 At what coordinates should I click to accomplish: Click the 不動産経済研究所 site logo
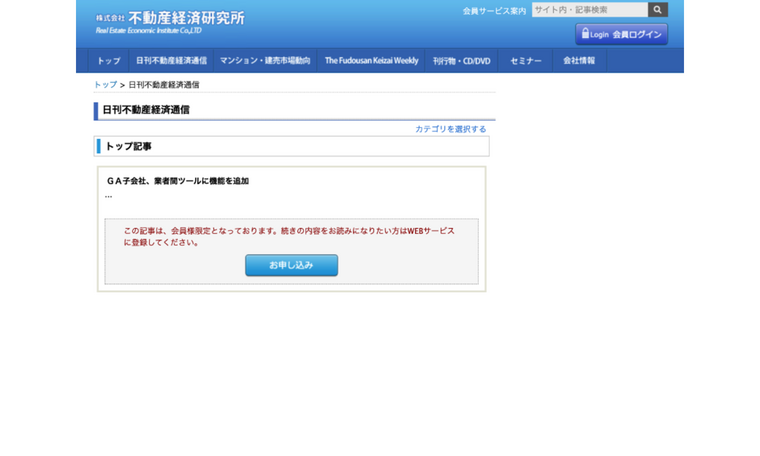[170, 22]
